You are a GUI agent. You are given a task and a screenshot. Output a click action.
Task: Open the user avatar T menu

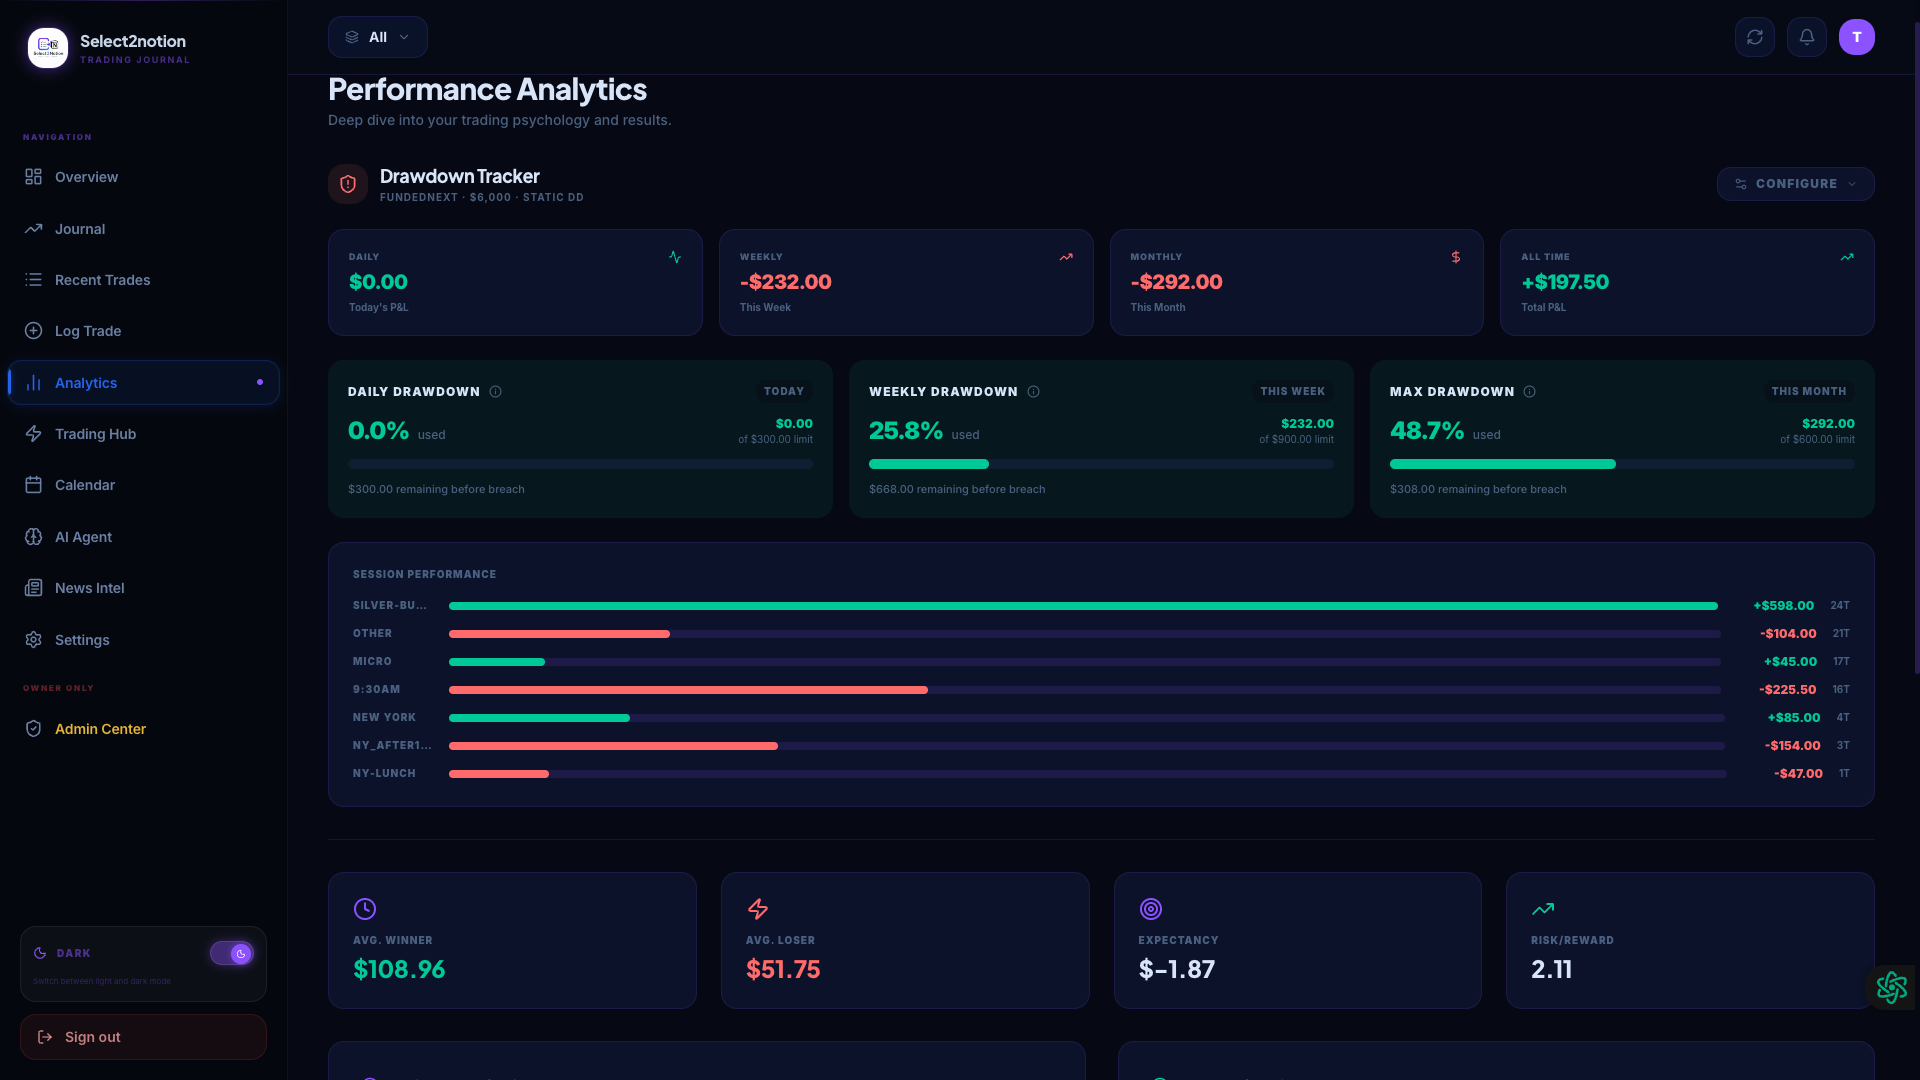click(x=1857, y=37)
